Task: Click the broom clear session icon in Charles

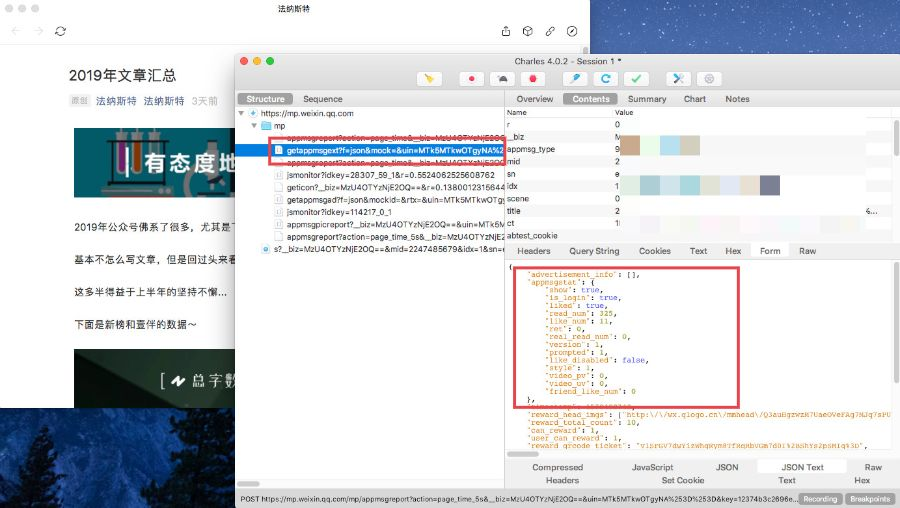Action: coord(429,79)
